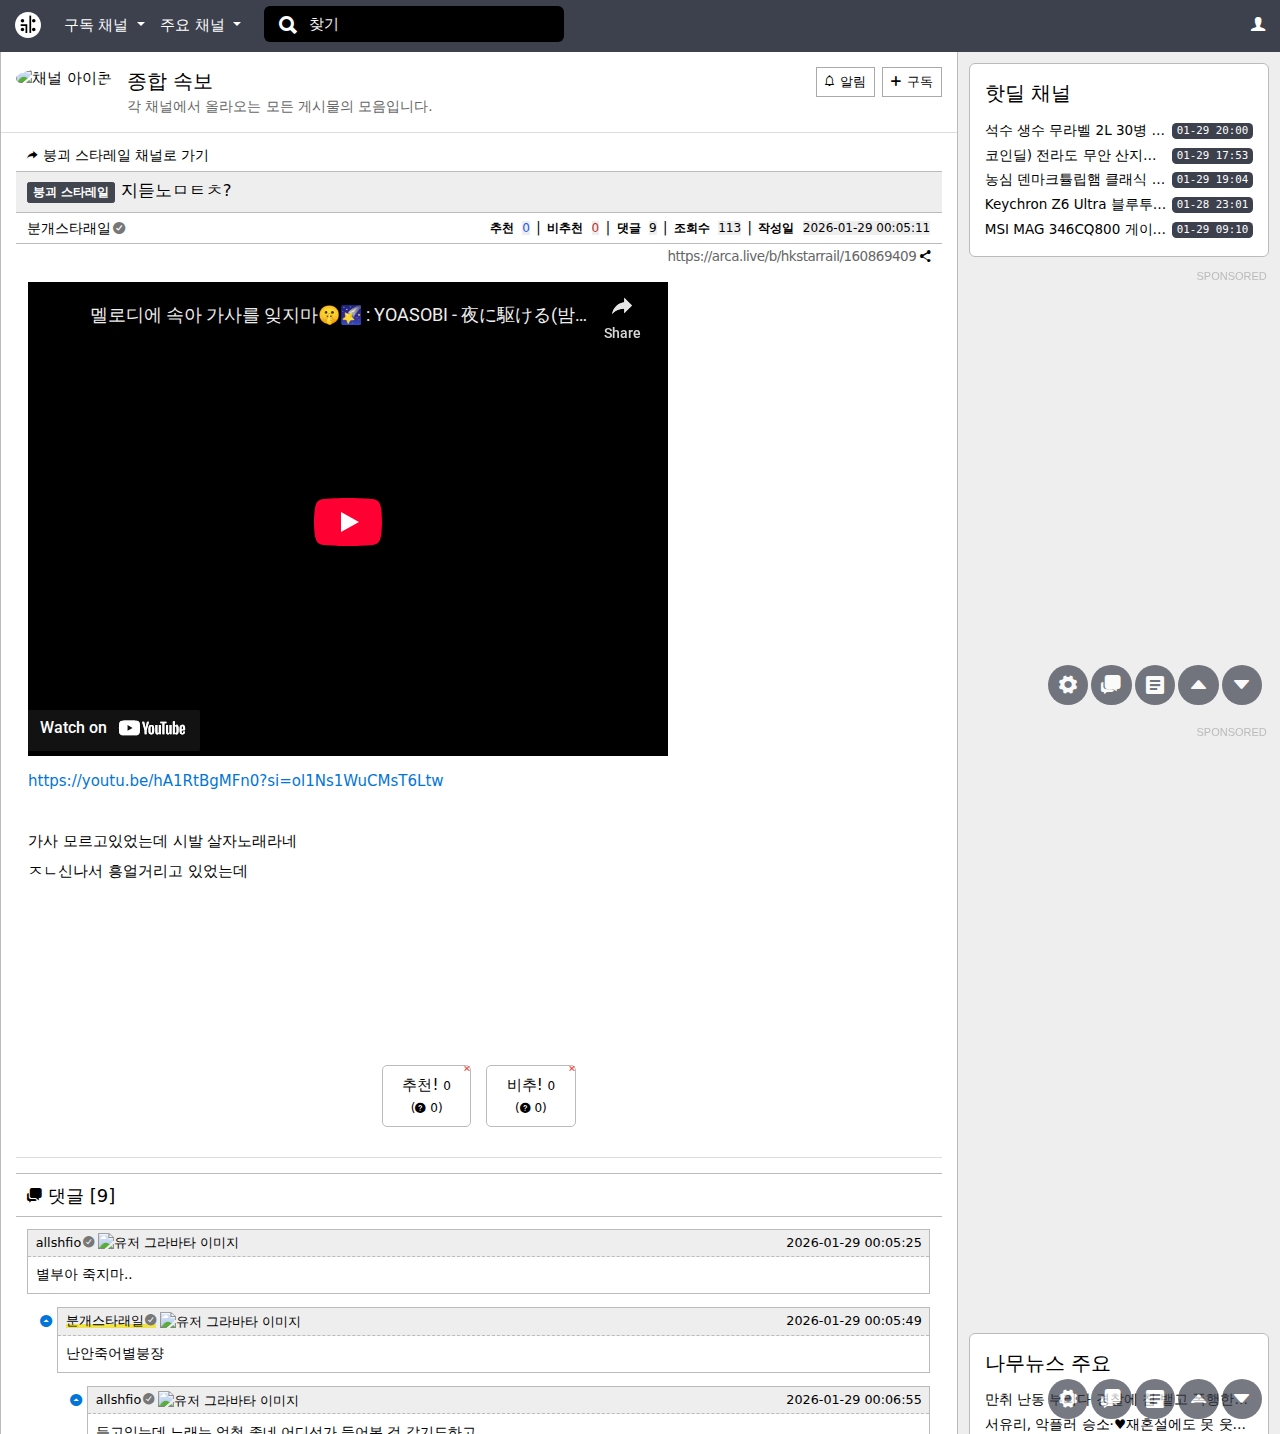Click the arca.live logo in the top bar
Screen dimensions: 1280x1434
click(x=28, y=25)
